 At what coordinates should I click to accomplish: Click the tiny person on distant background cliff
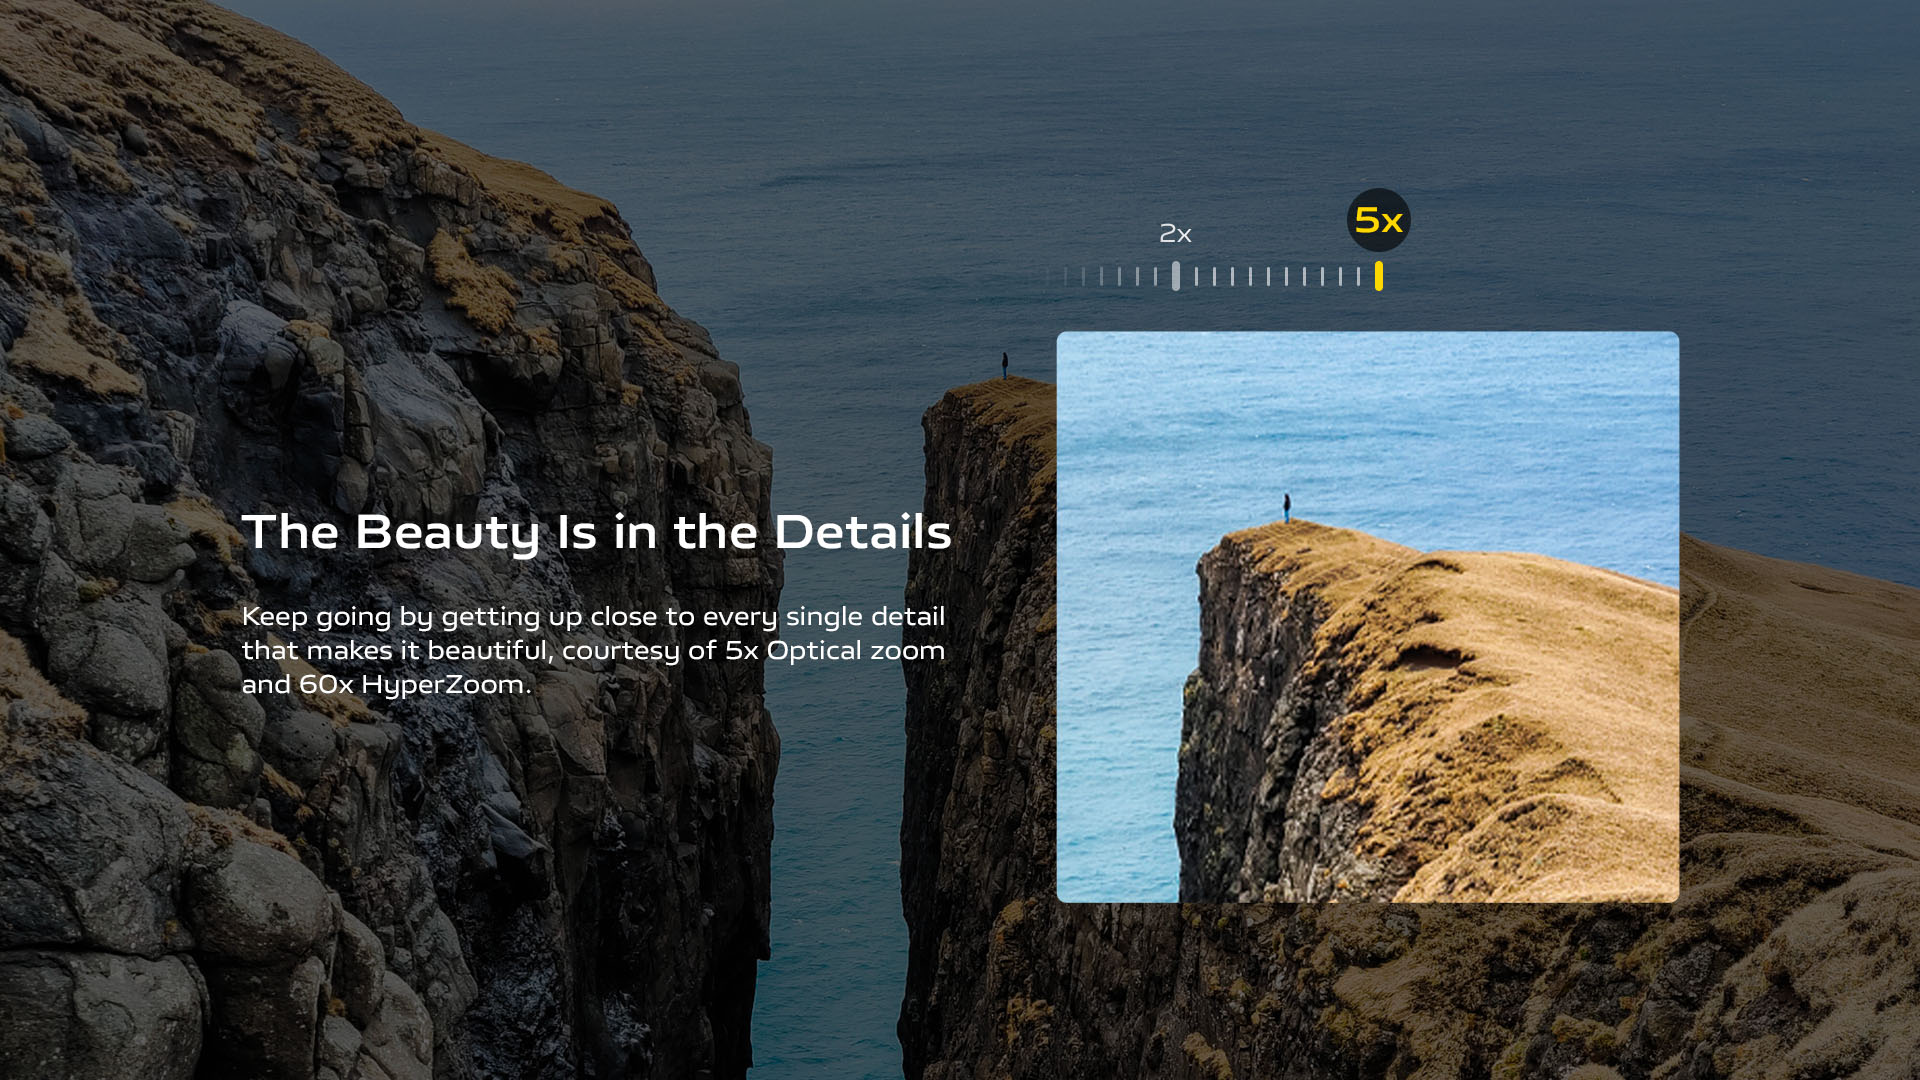1005,365
